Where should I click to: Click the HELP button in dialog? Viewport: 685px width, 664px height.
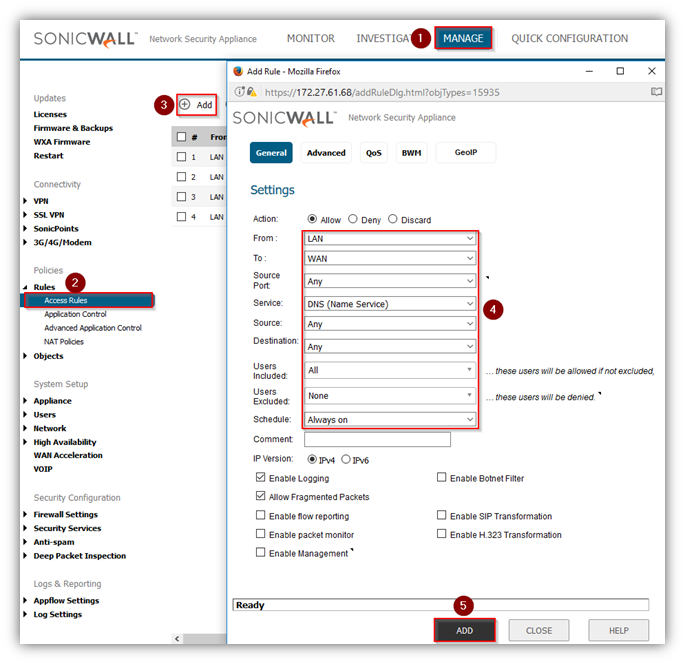tap(619, 630)
